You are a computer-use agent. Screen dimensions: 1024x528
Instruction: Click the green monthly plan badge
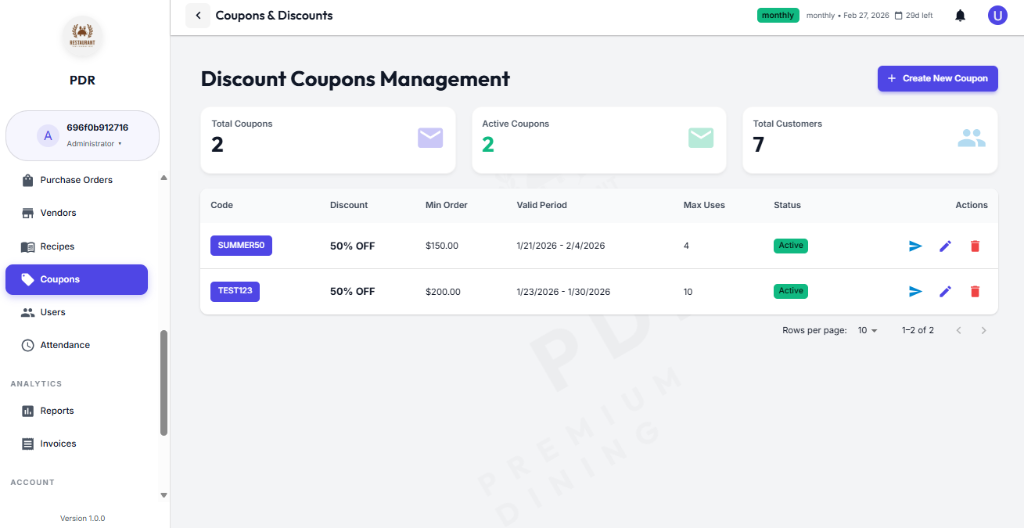click(778, 15)
